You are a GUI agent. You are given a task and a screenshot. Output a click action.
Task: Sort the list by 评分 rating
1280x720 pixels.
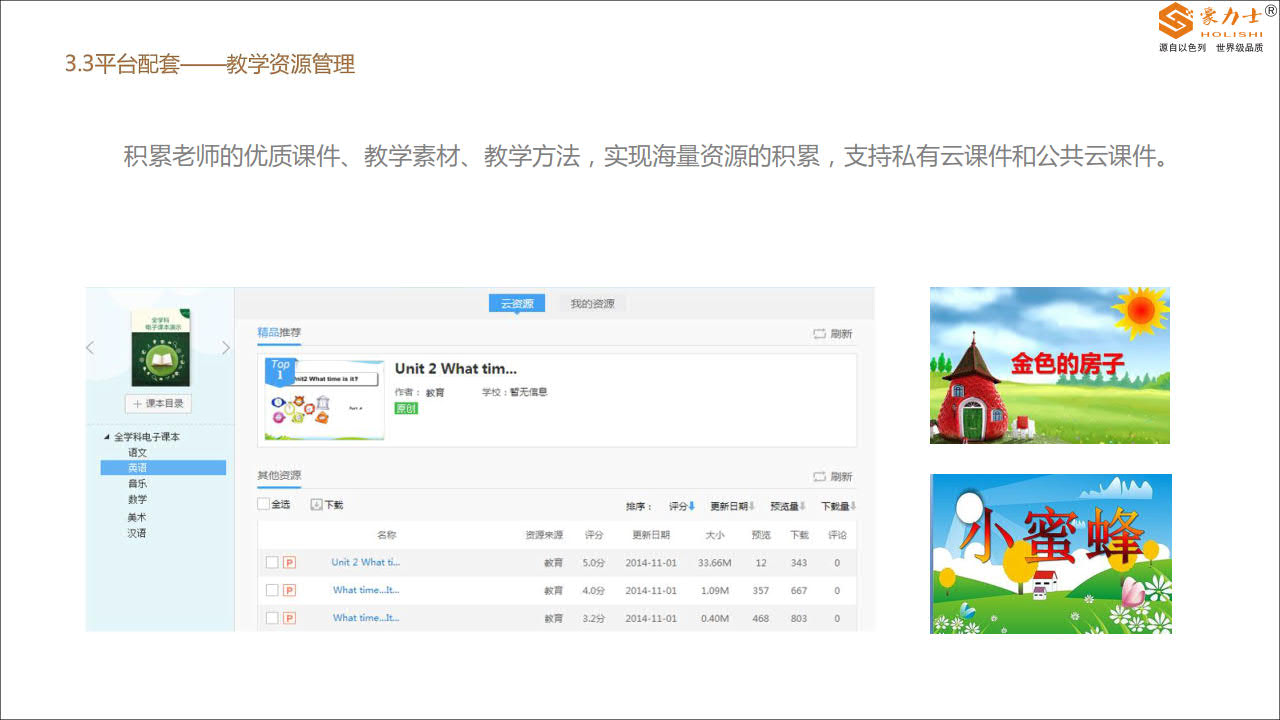(682, 506)
